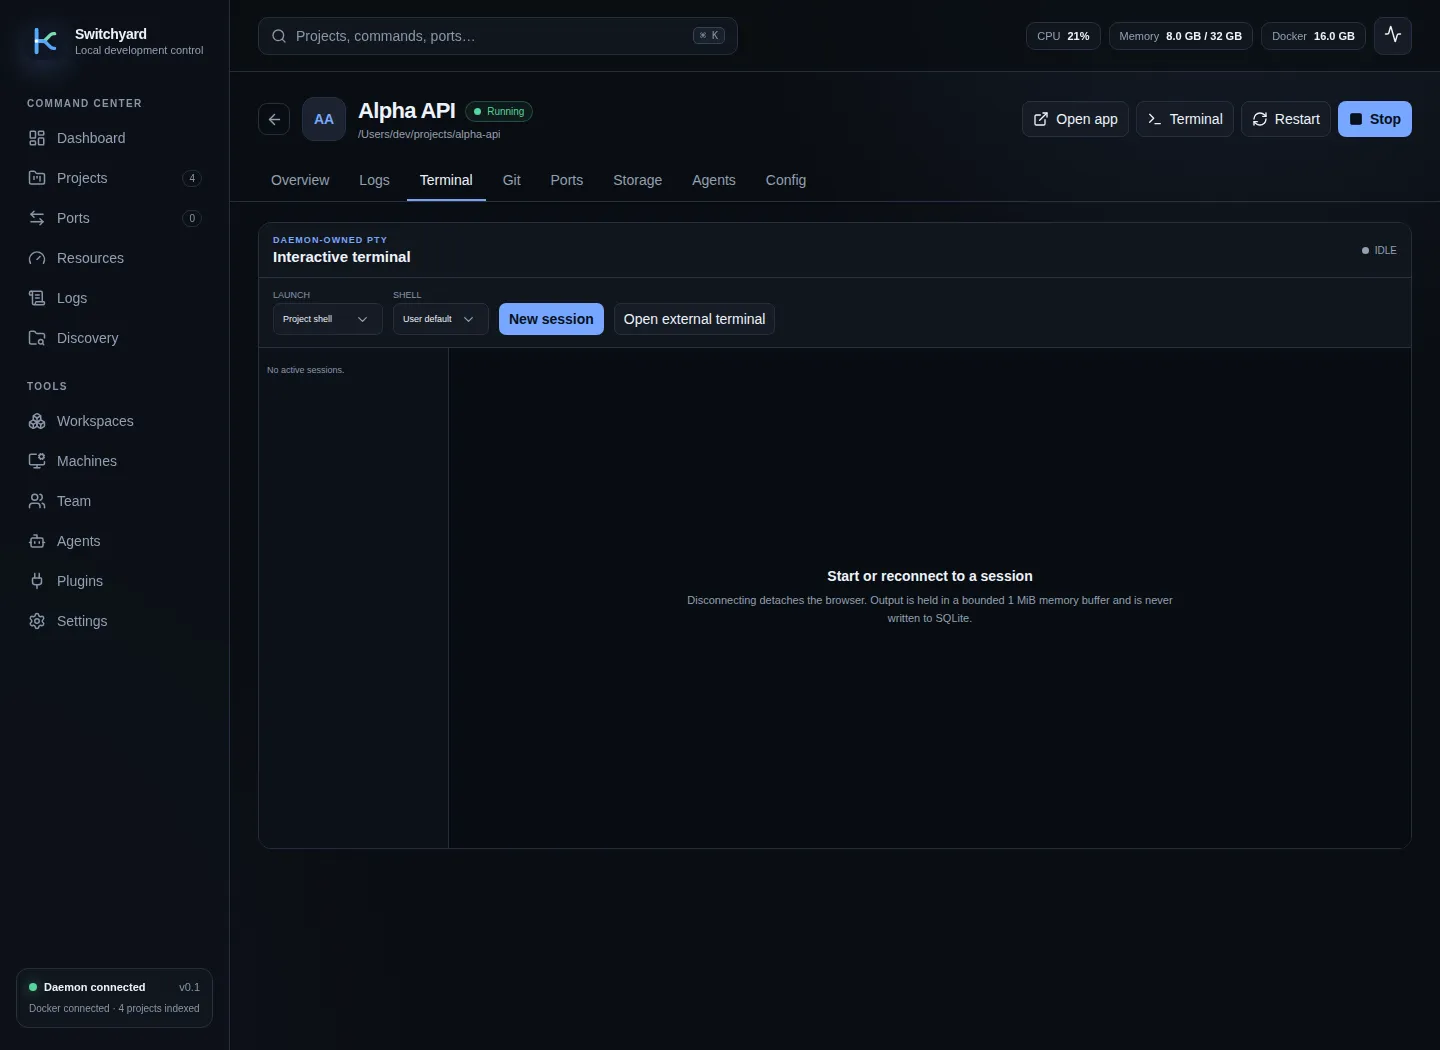Open the Projects sidebar item
Screen dimensions: 1440x1050
point(114,178)
